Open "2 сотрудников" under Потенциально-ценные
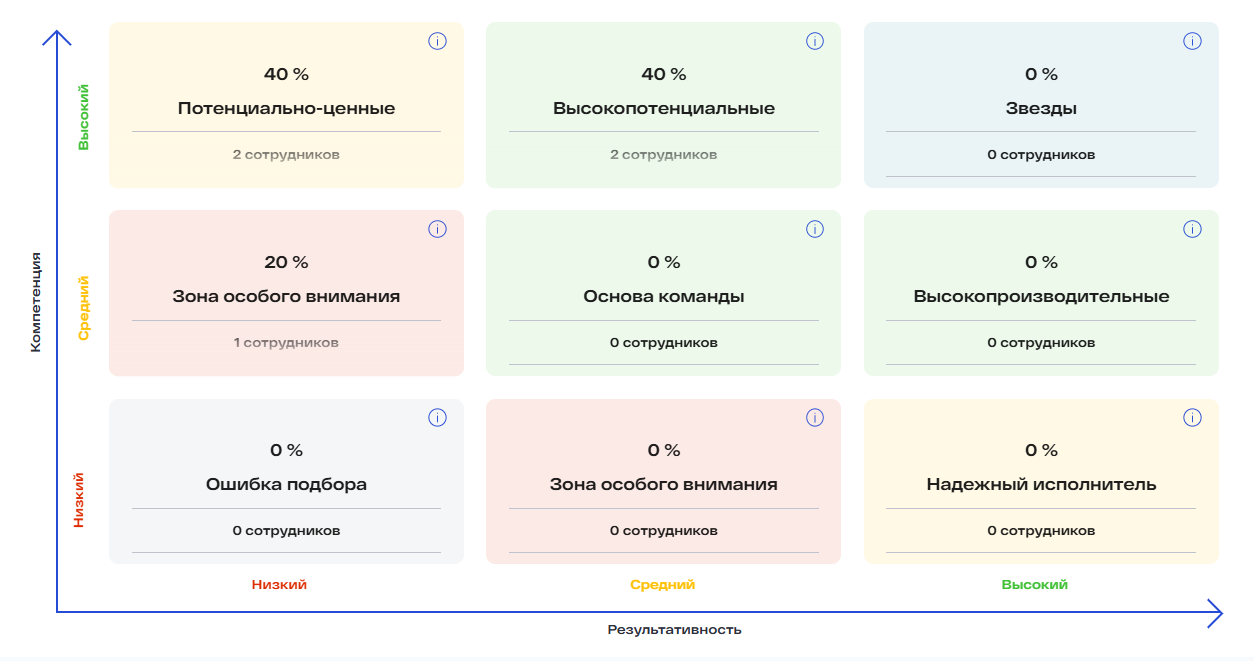 pyautogui.click(x=286, y=155)
